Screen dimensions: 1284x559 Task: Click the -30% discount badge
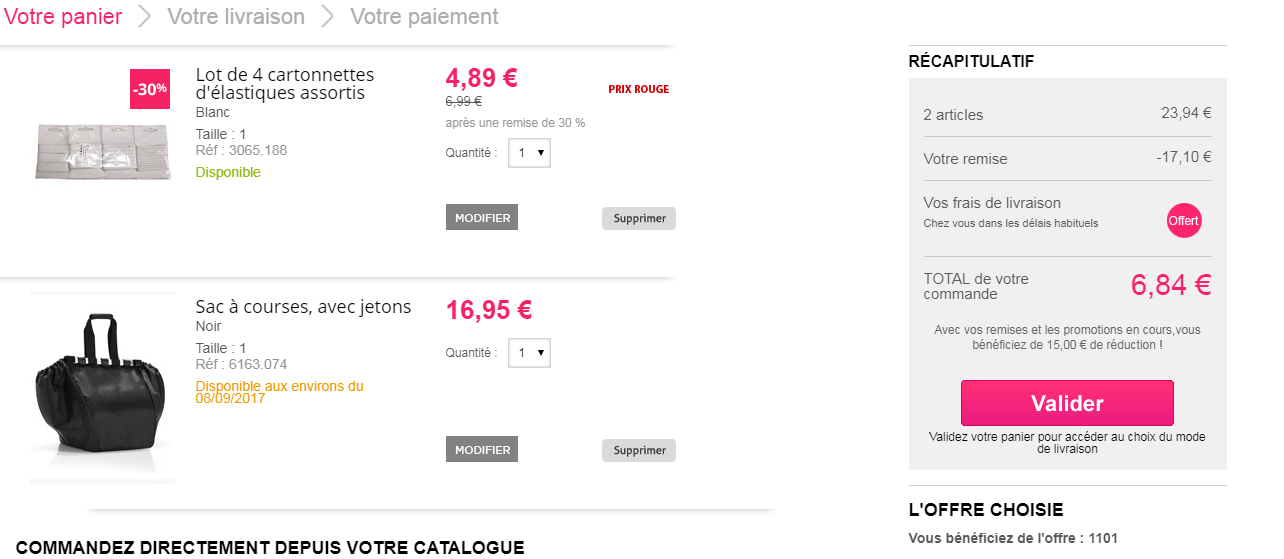tap(150, 89)
